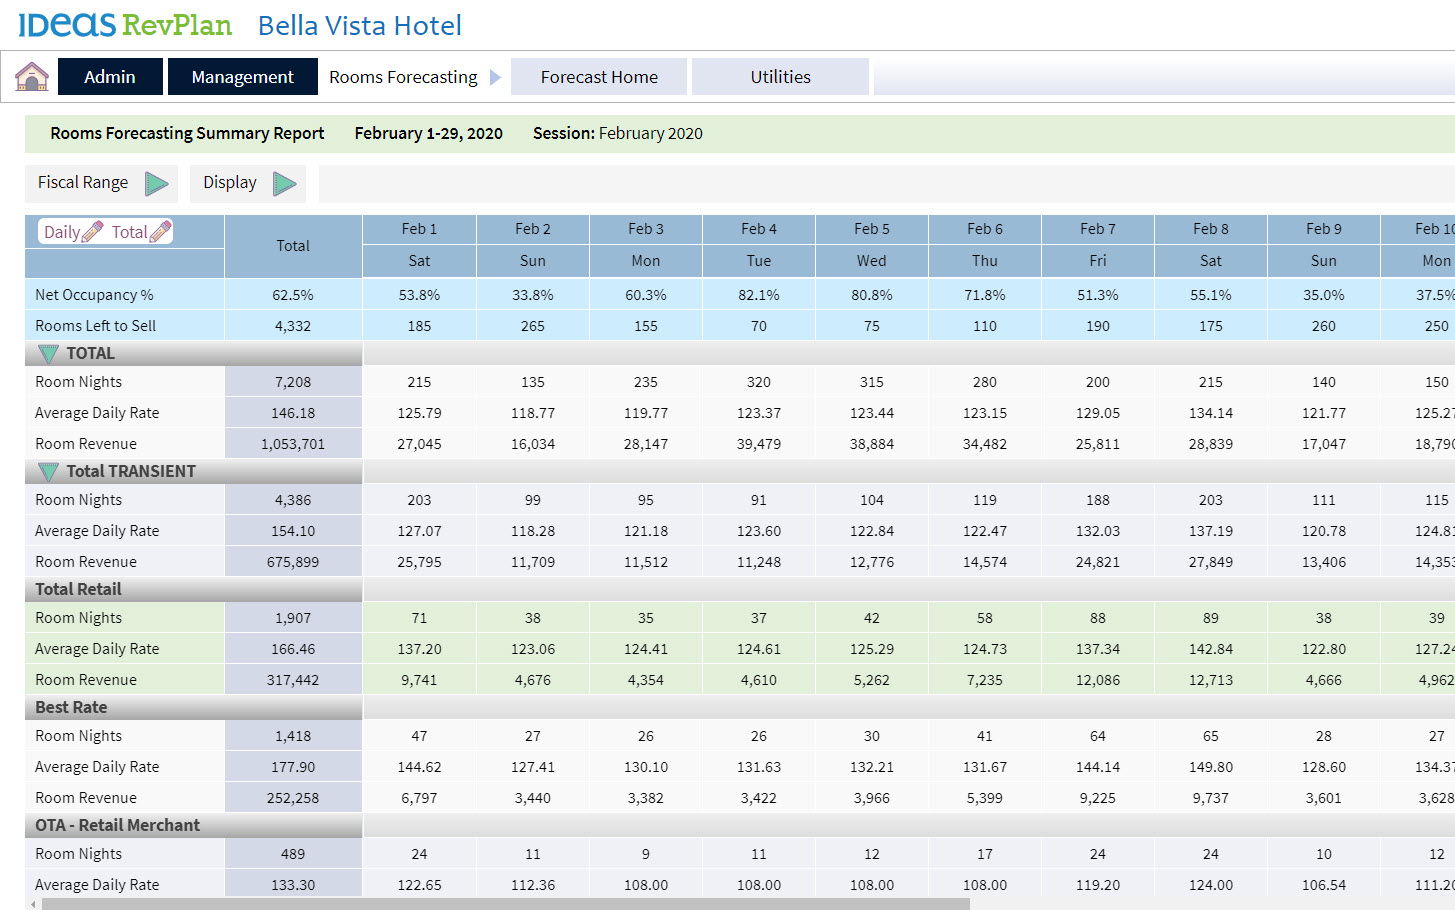Click the home house icon
The height and width of the screenshot is (910, 1455).
coord(32,77)
